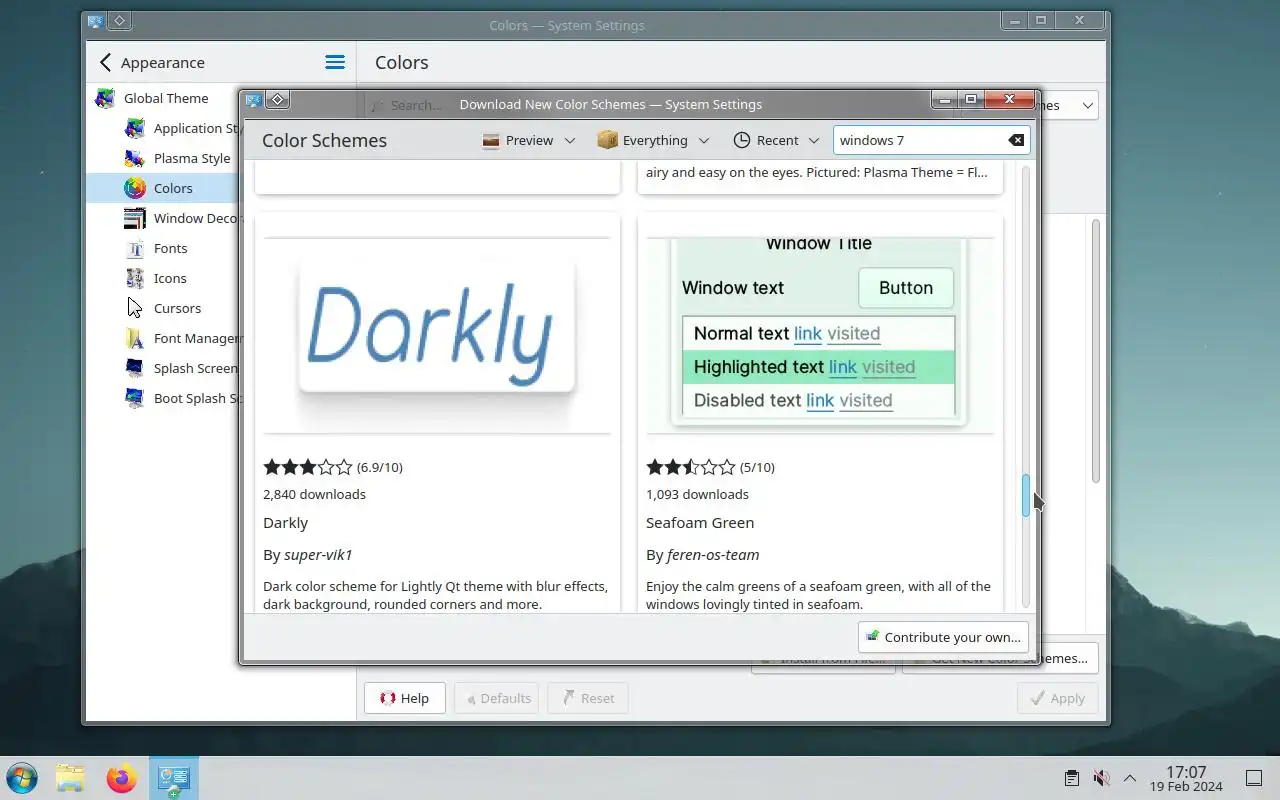Open Cursors settings icon
The width and height of the screenshot is (1280, 800).
pyautogui.click(x=135, y=308)
